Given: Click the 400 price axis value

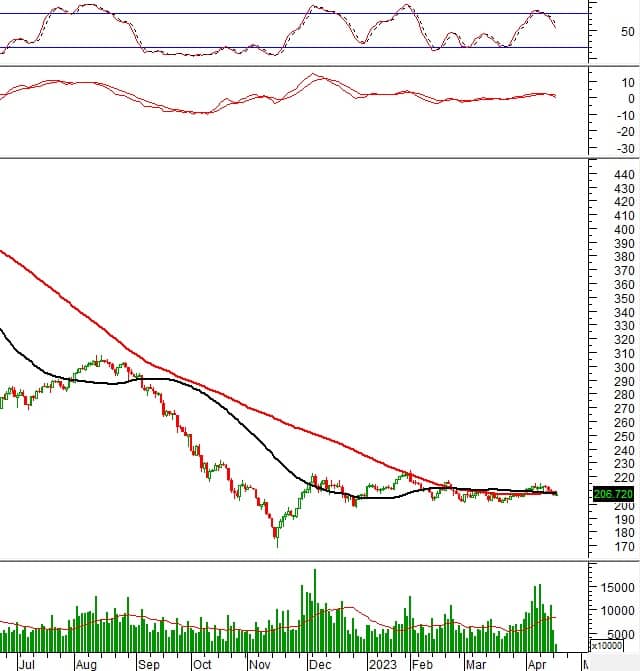Looking at the screenshot, I should point(624,229).
